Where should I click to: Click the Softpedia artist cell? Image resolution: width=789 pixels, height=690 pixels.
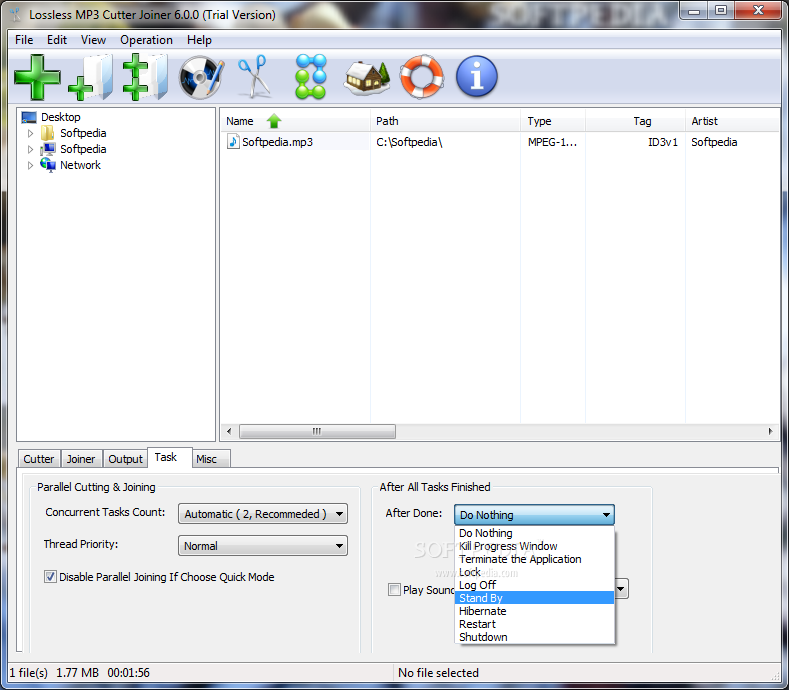[x=714, y=142]
